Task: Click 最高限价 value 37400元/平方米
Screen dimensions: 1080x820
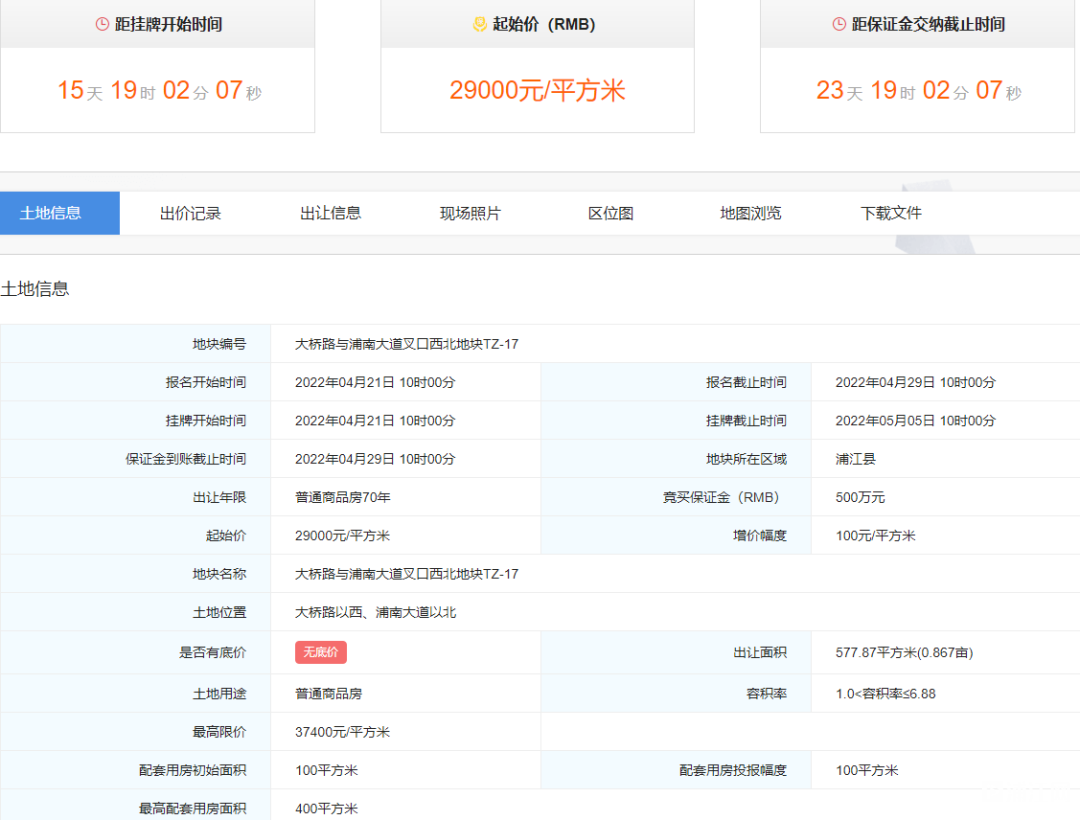Action: click(342, 732)
